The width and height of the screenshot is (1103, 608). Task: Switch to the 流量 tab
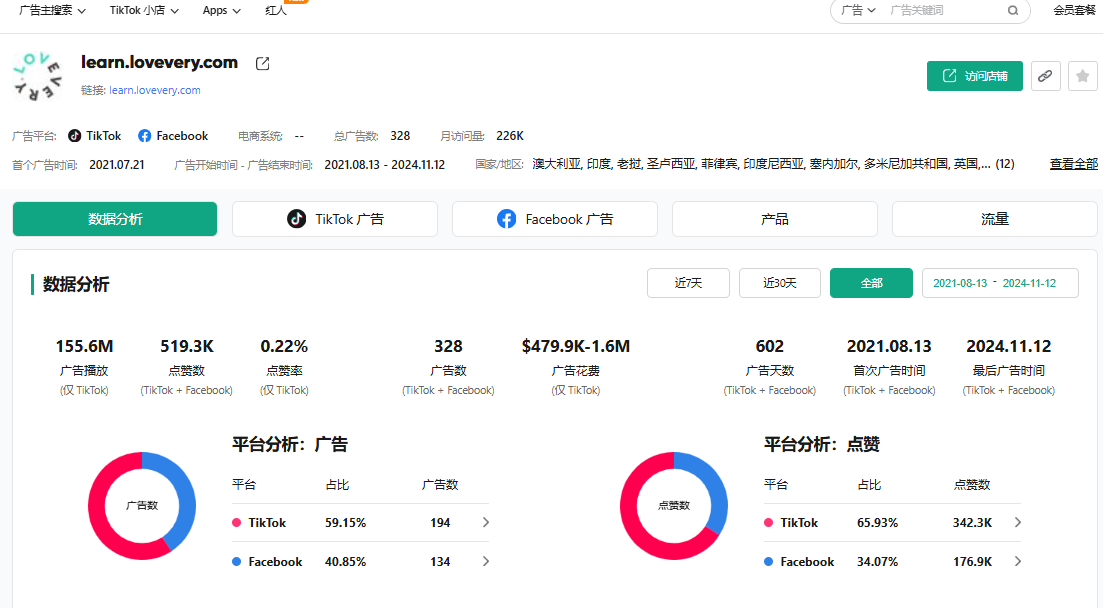tap(995, 219)
